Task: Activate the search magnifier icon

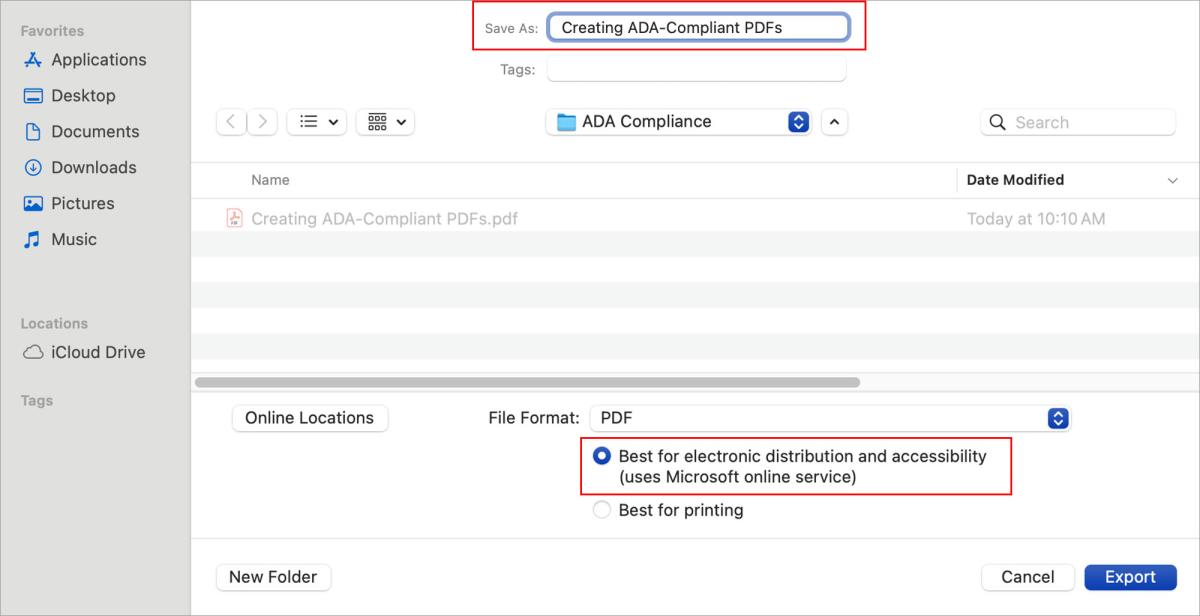Action: [x=997, y=121]
